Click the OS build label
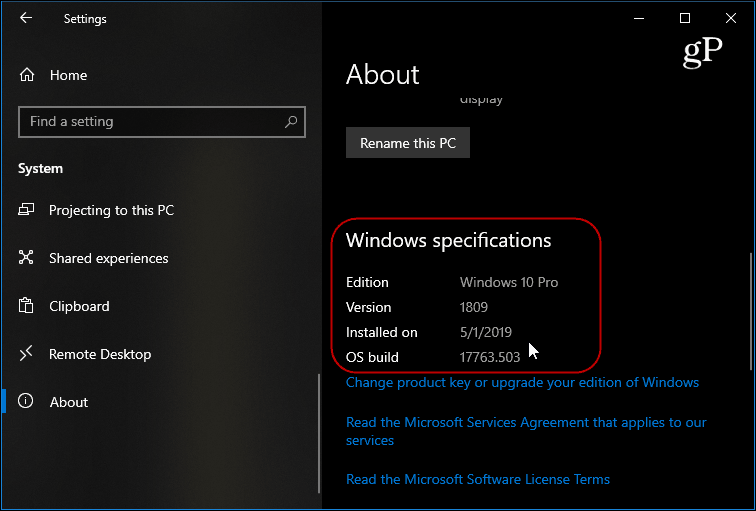Viewport: 756px width, 511px height. pos(372,357)
